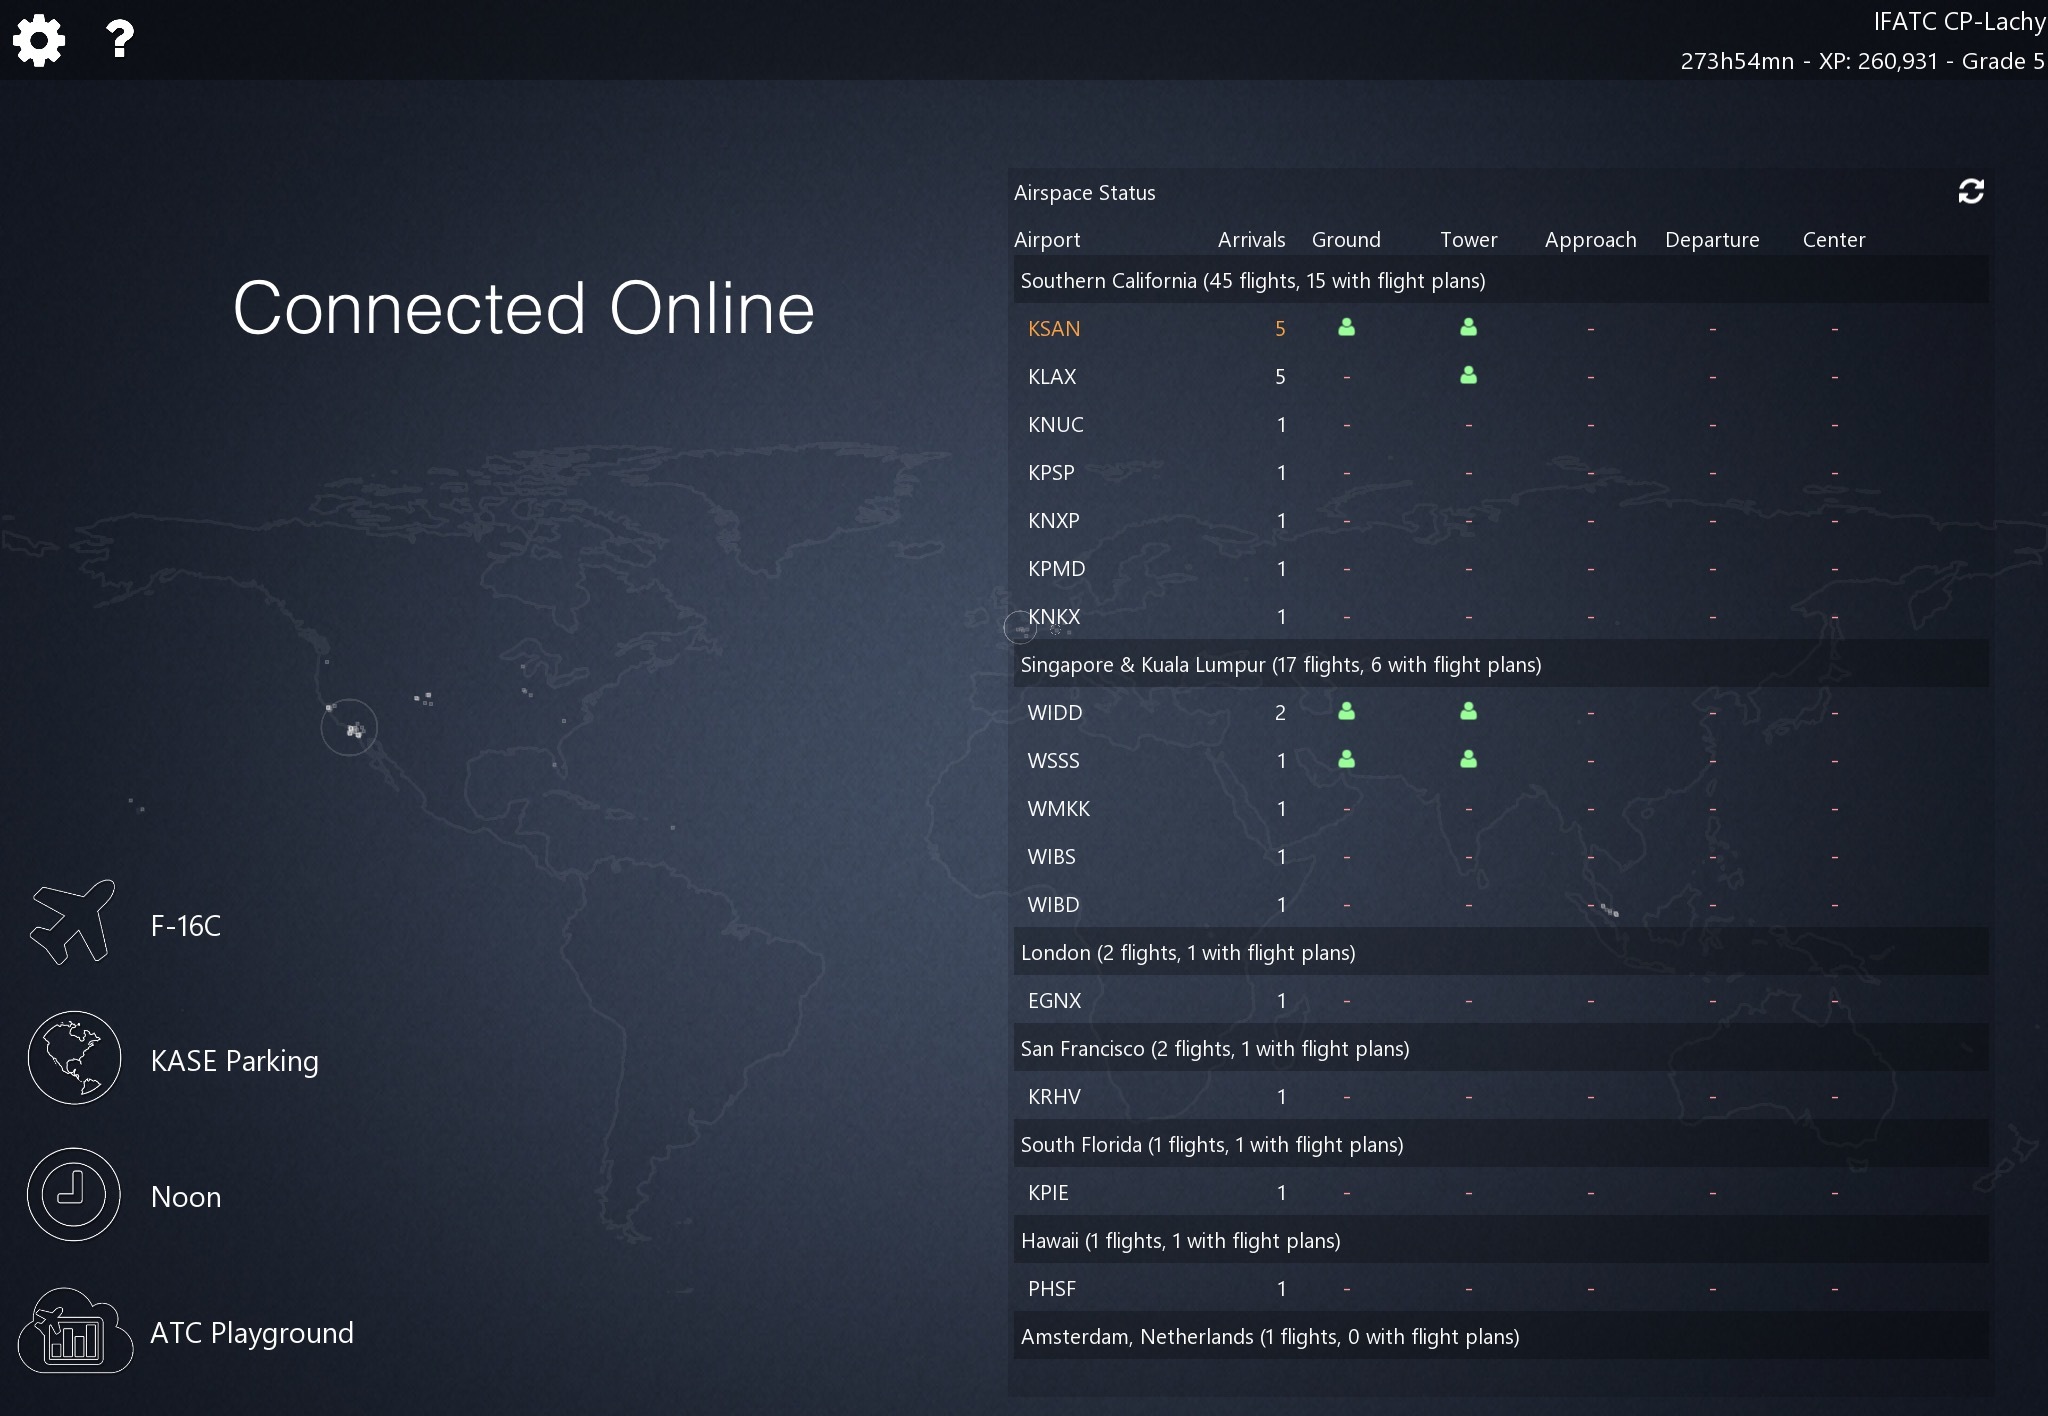The width and height of the screenshot is (2048, 1416).
Task: Select KSAN Ground controller icon
Action: 1346,327
